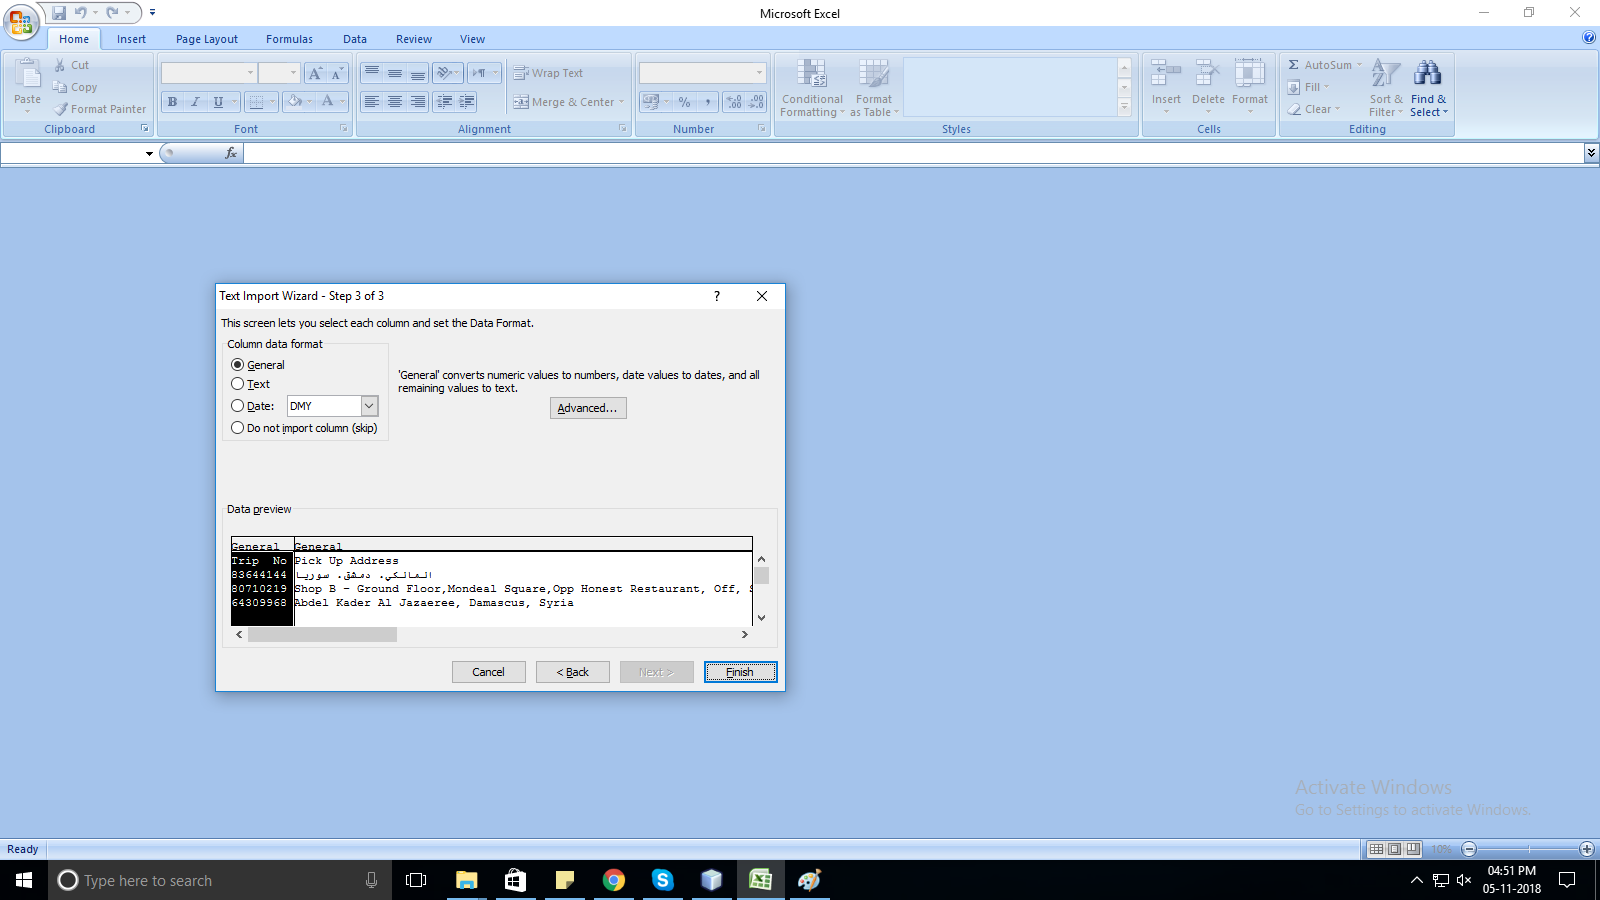Open the DMY date format dropdown
The image size is (1600, 900).
click(369, 406)
